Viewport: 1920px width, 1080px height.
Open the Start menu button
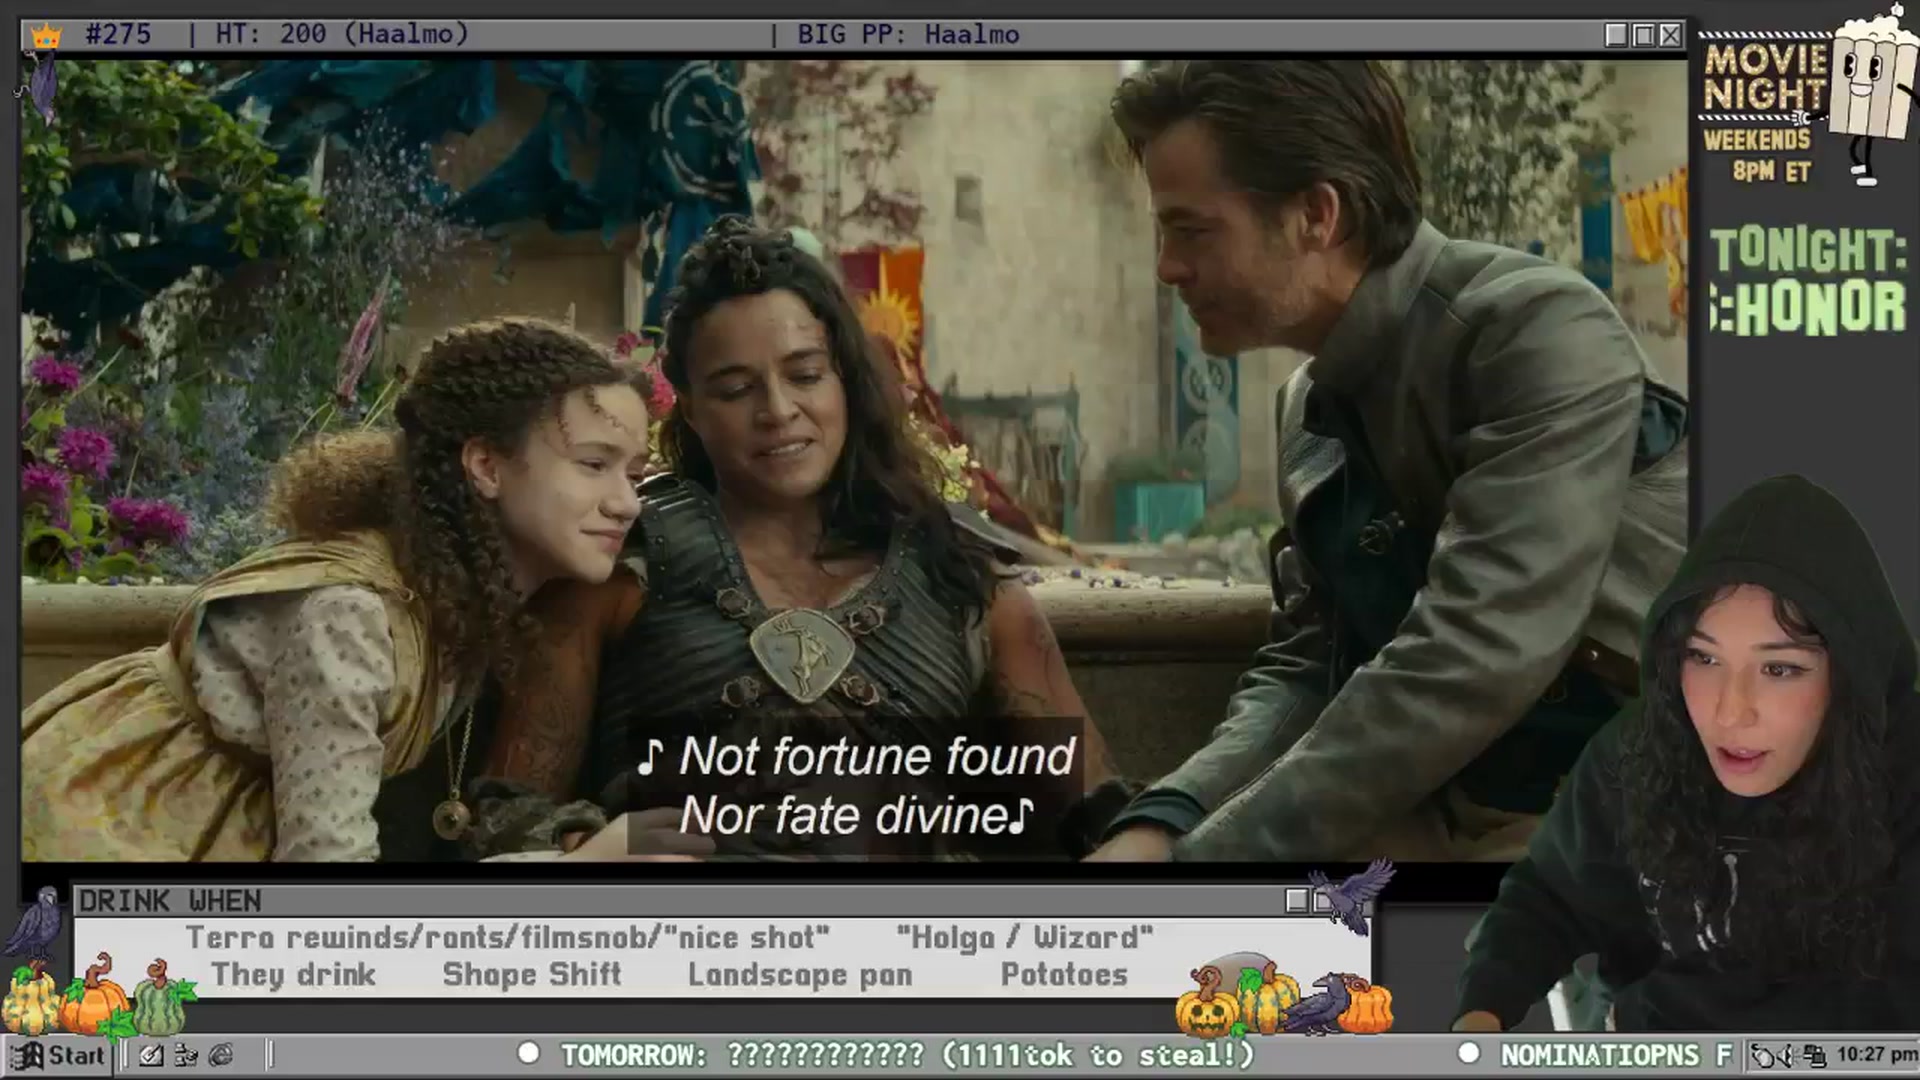click(57, 1055)
